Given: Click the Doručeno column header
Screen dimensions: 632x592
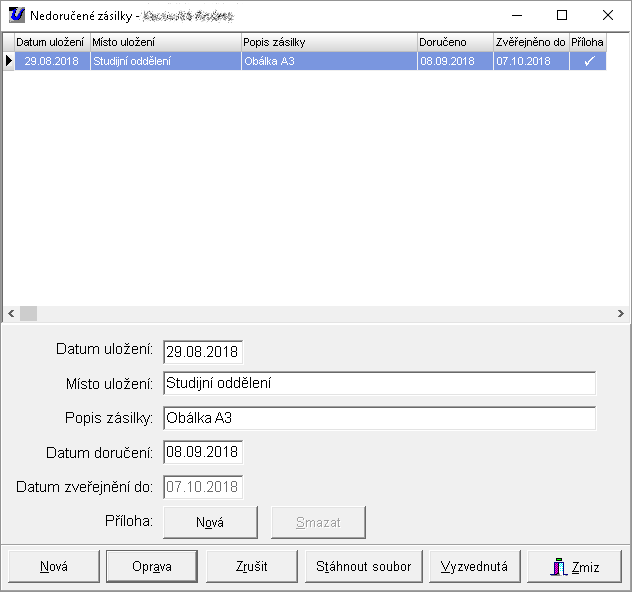Looking at the screenshot, I should point(454,43).
